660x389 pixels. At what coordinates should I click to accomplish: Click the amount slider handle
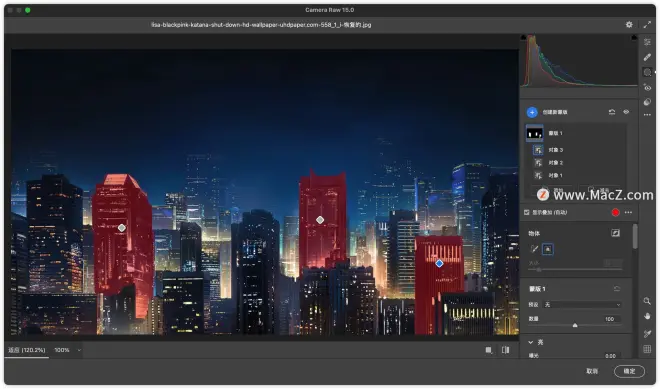coord(575,325)
